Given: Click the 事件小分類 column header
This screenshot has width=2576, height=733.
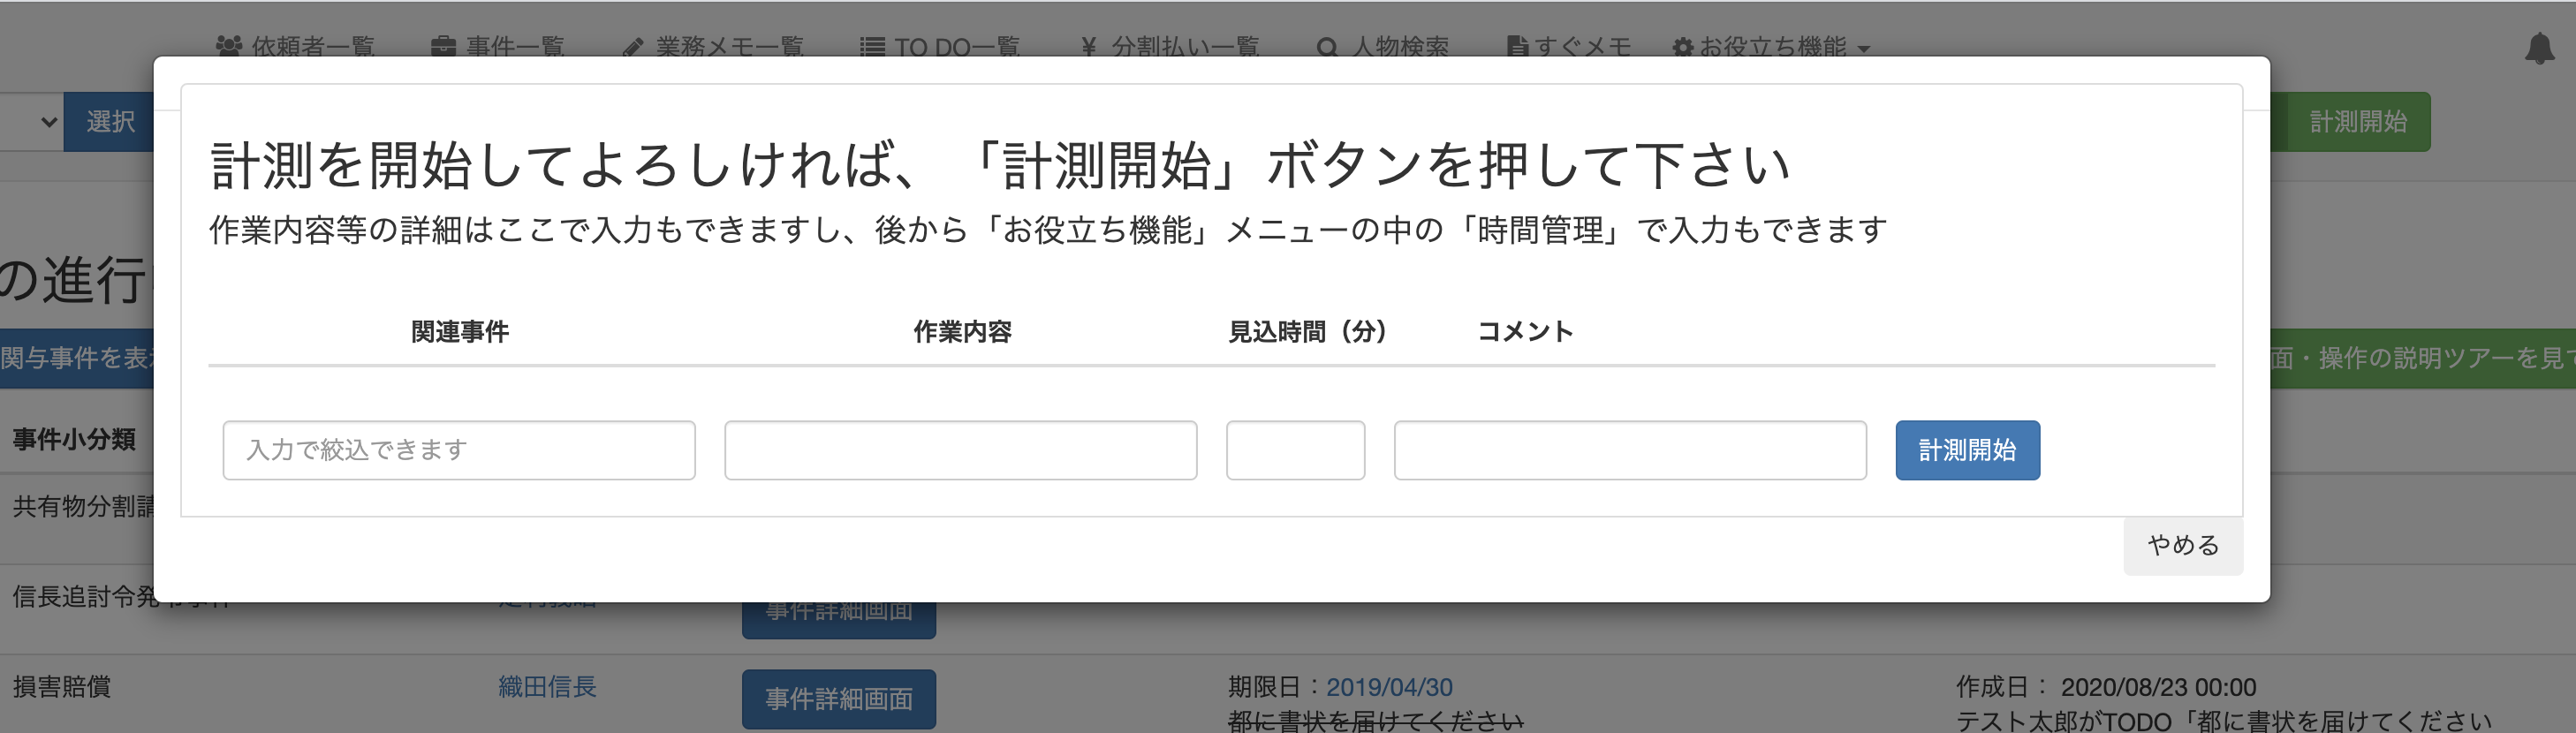Looking at the screenshot, I should (74, 439).
